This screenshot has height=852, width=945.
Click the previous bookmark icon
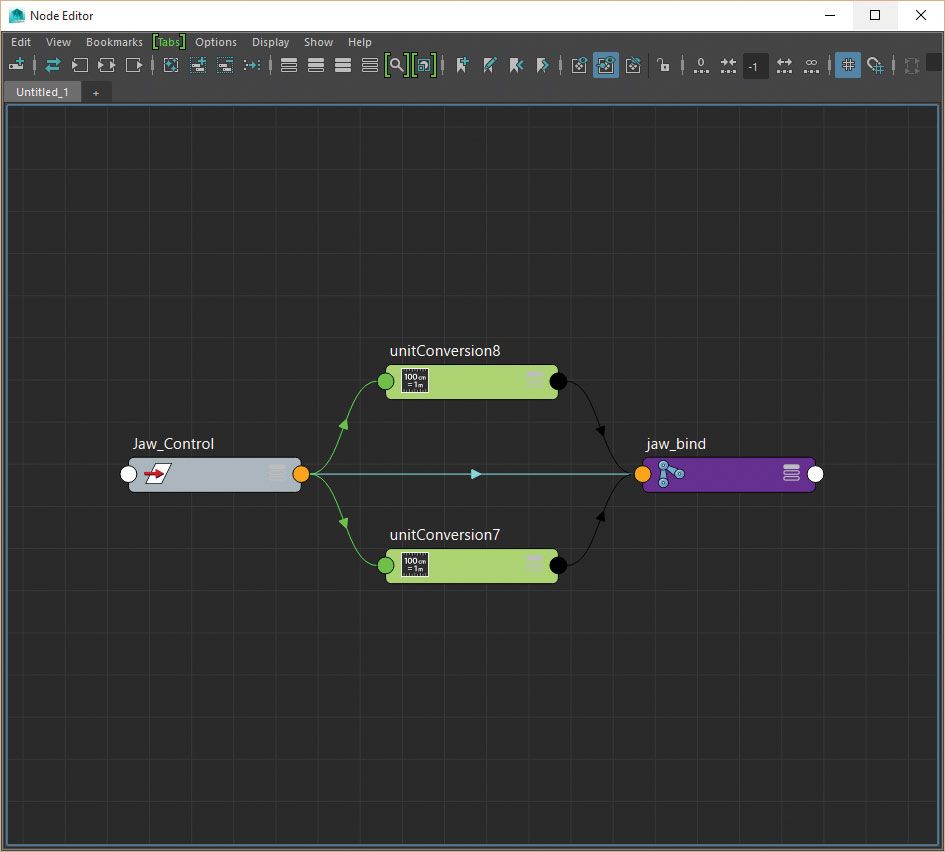coord(516,65)
